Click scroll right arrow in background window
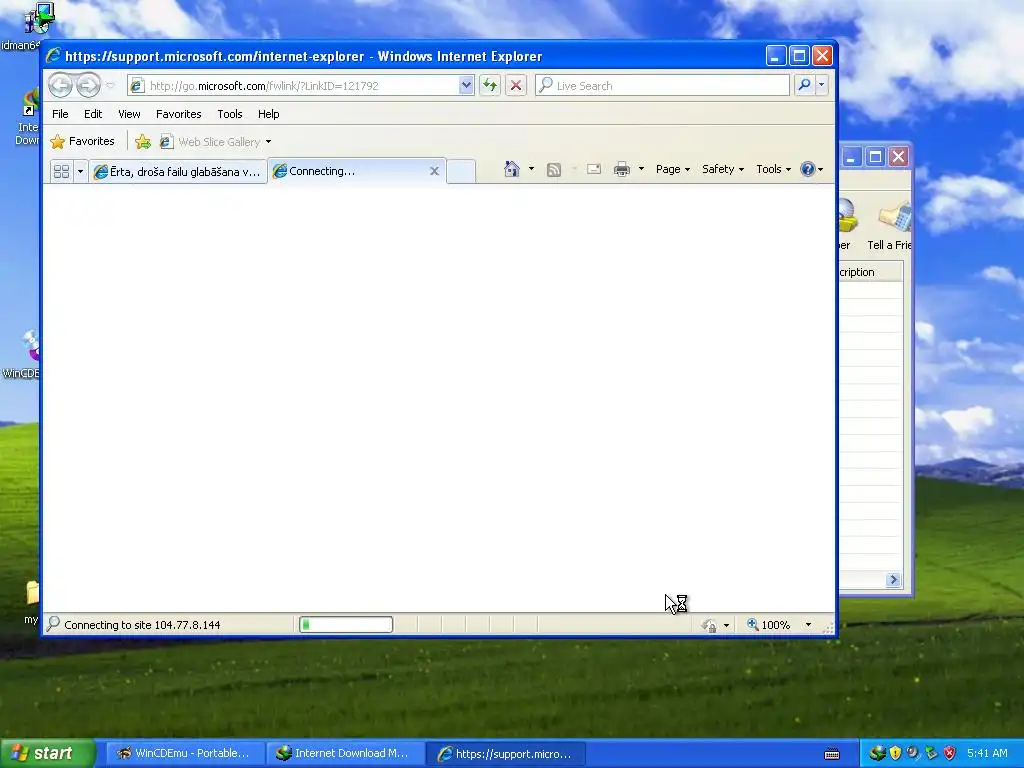This screenshot has width=1024, height=768. [893, 579]
